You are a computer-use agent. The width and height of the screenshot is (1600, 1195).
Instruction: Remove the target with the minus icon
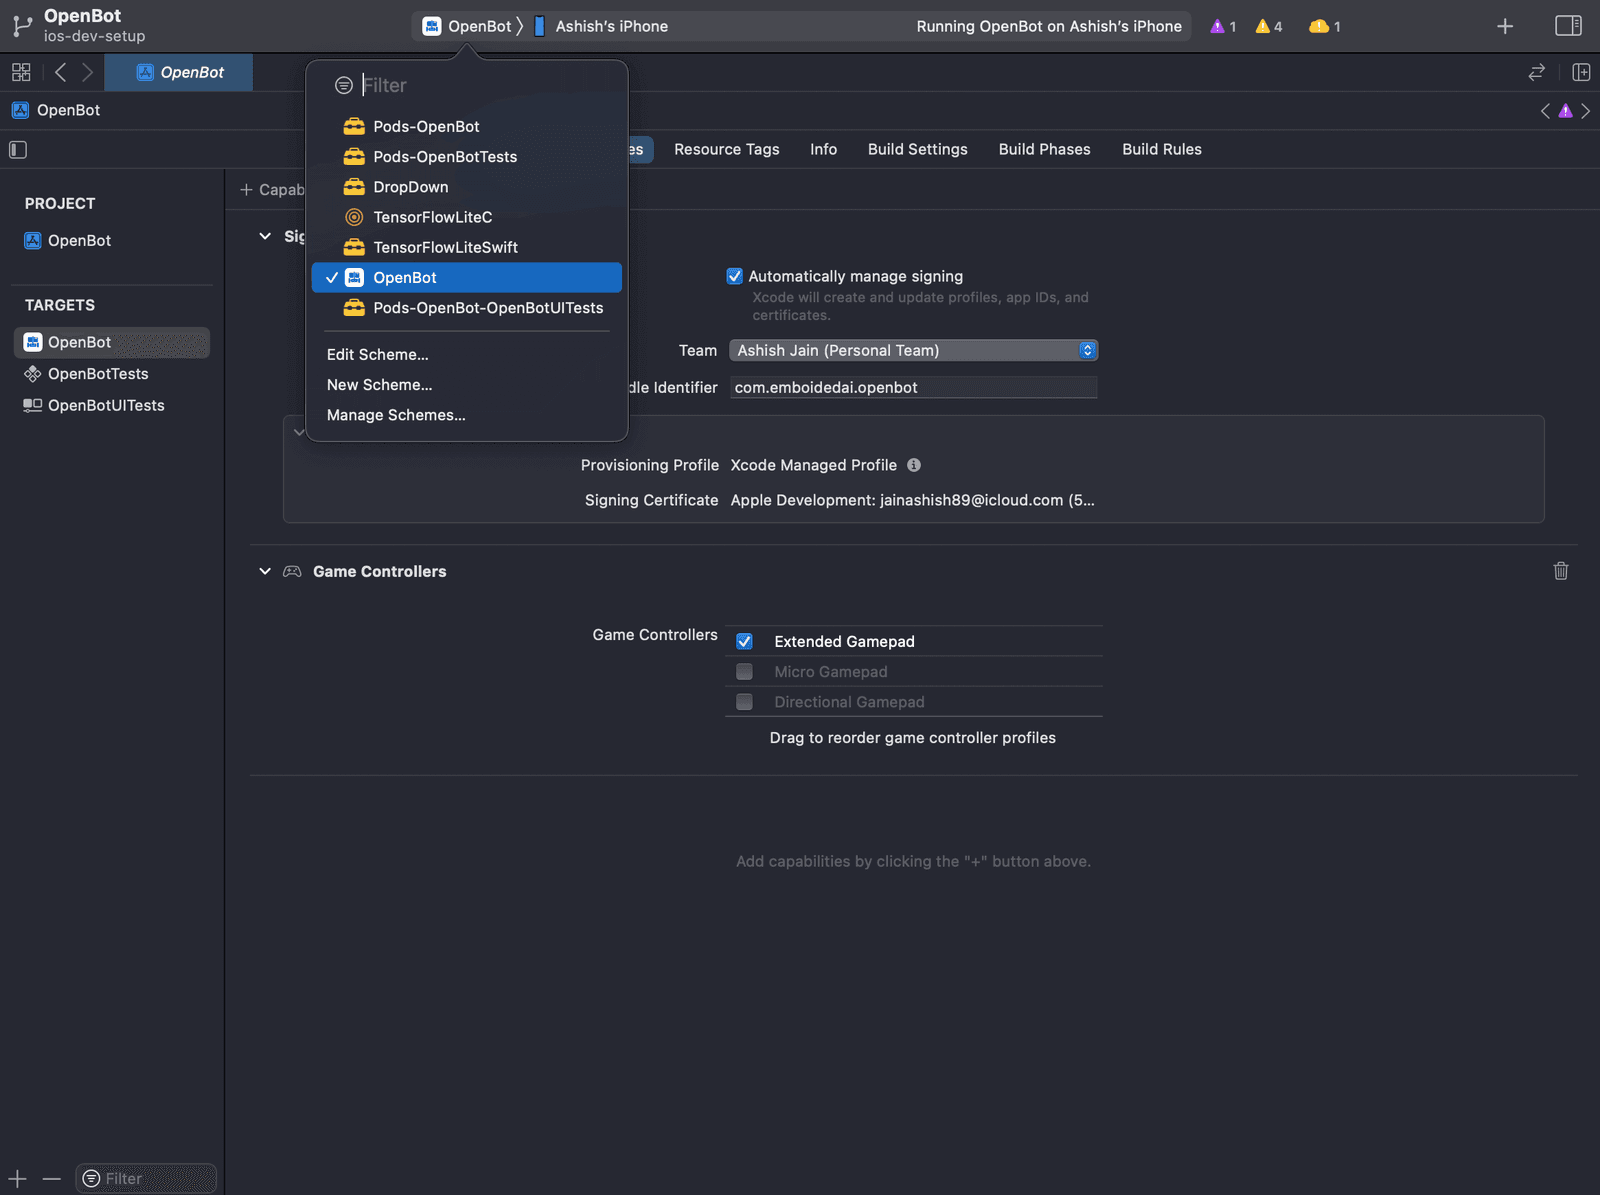(52, 1179)
